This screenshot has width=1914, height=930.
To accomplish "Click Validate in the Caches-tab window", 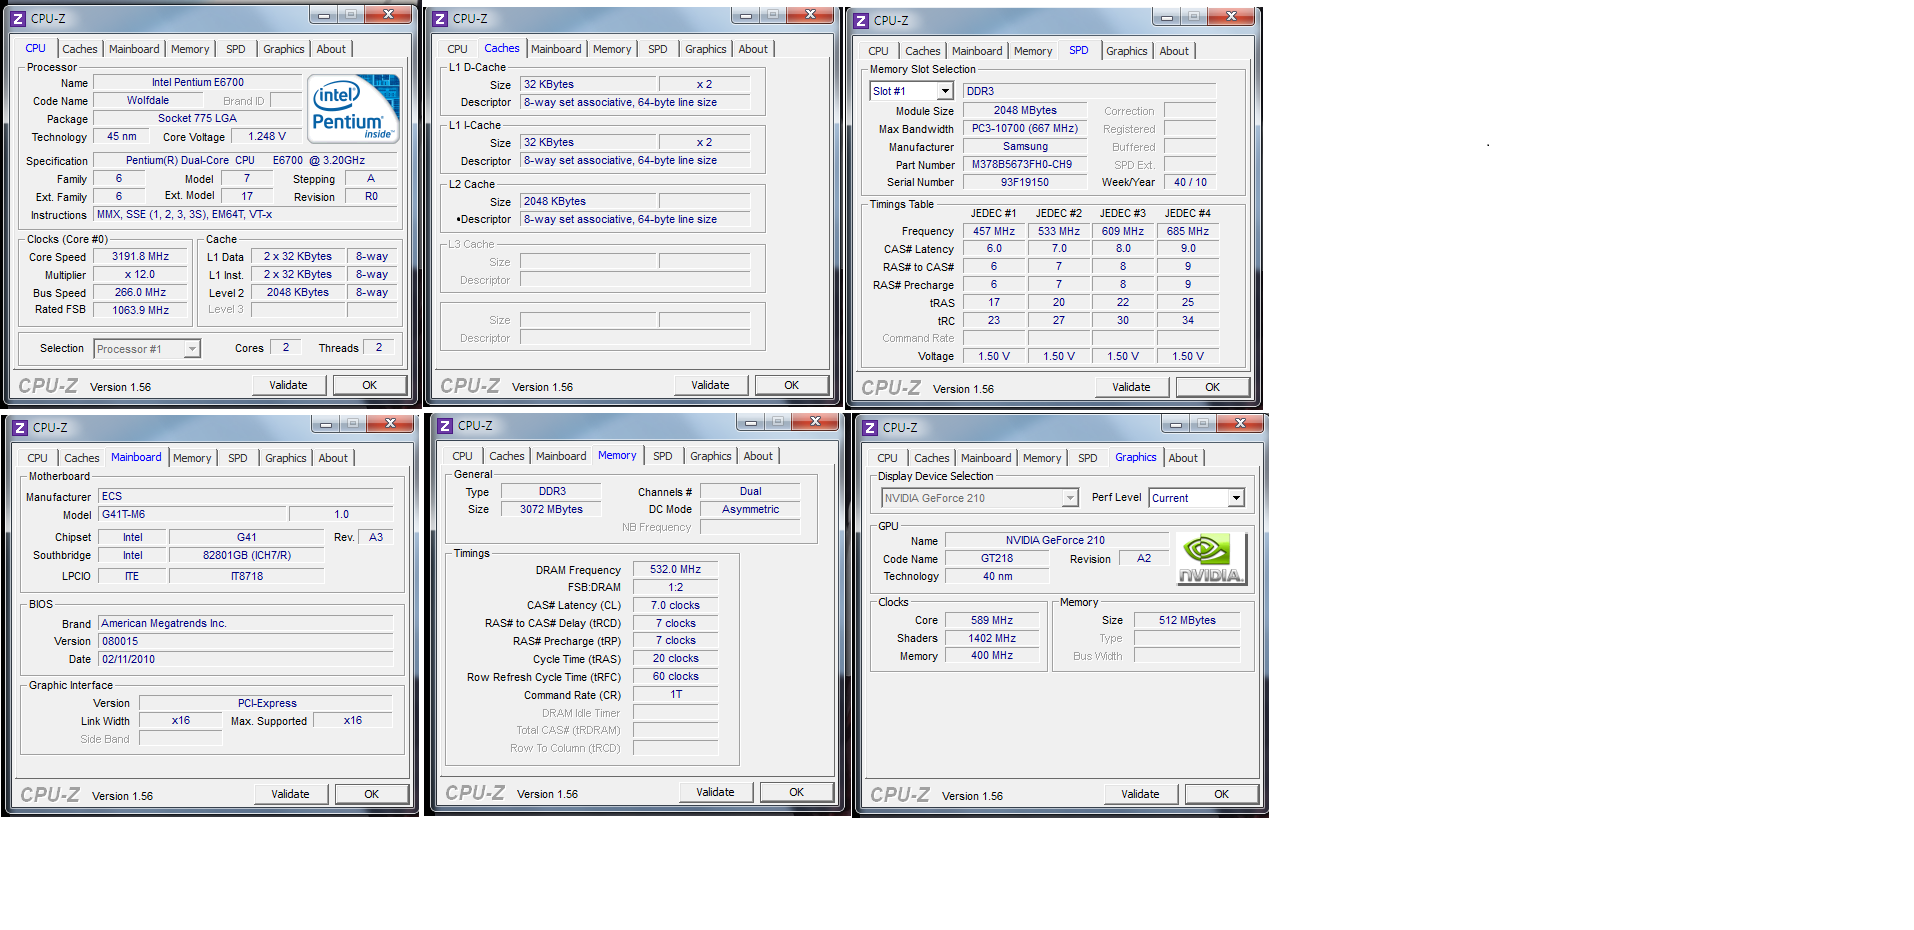I will coord(711,385).
